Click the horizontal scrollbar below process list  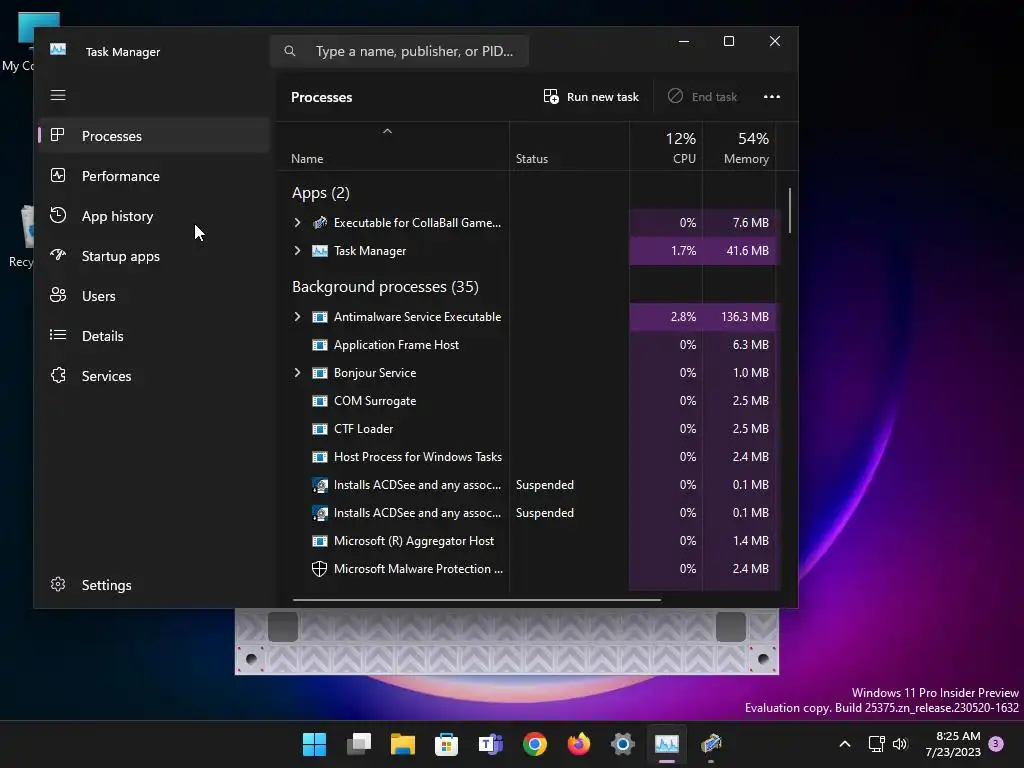pyautogui.click(x=477, y=600)
